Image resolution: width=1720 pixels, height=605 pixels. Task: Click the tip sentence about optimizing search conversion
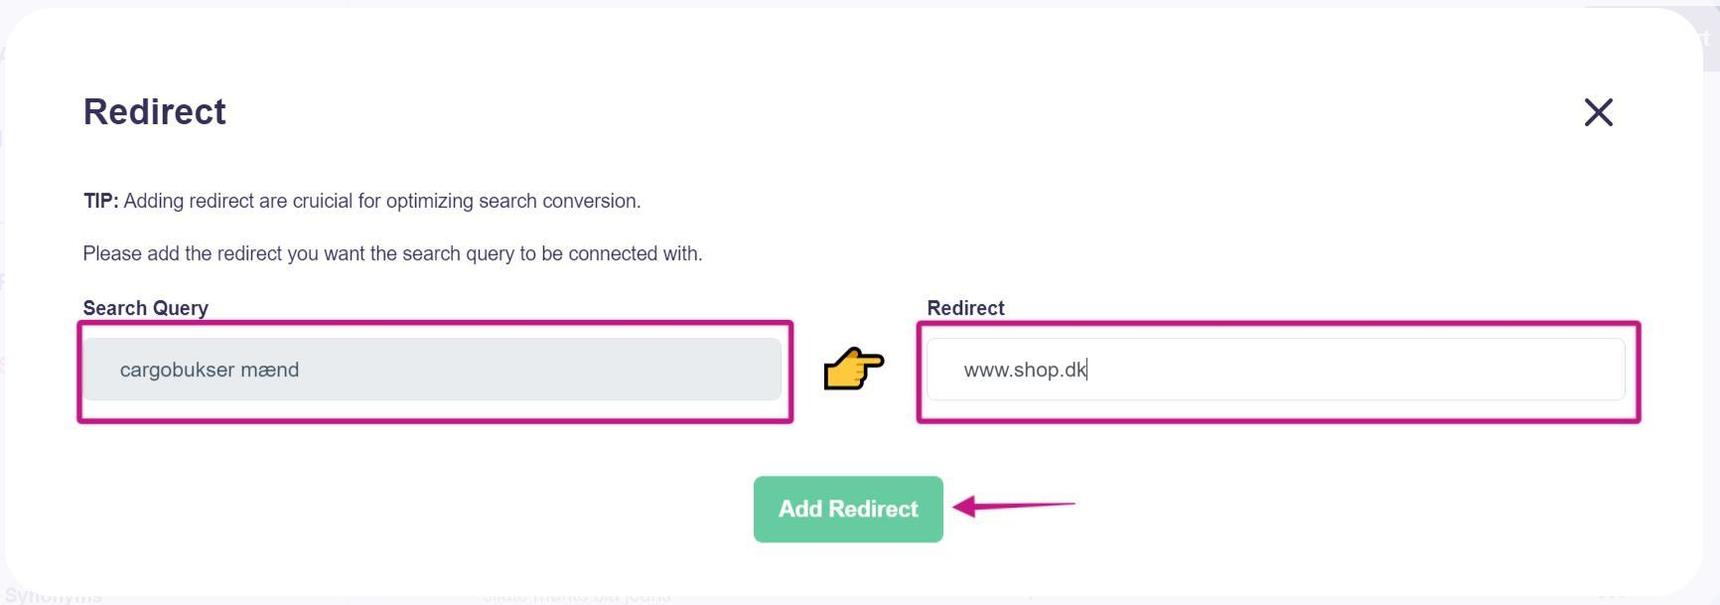pos(382,201)
